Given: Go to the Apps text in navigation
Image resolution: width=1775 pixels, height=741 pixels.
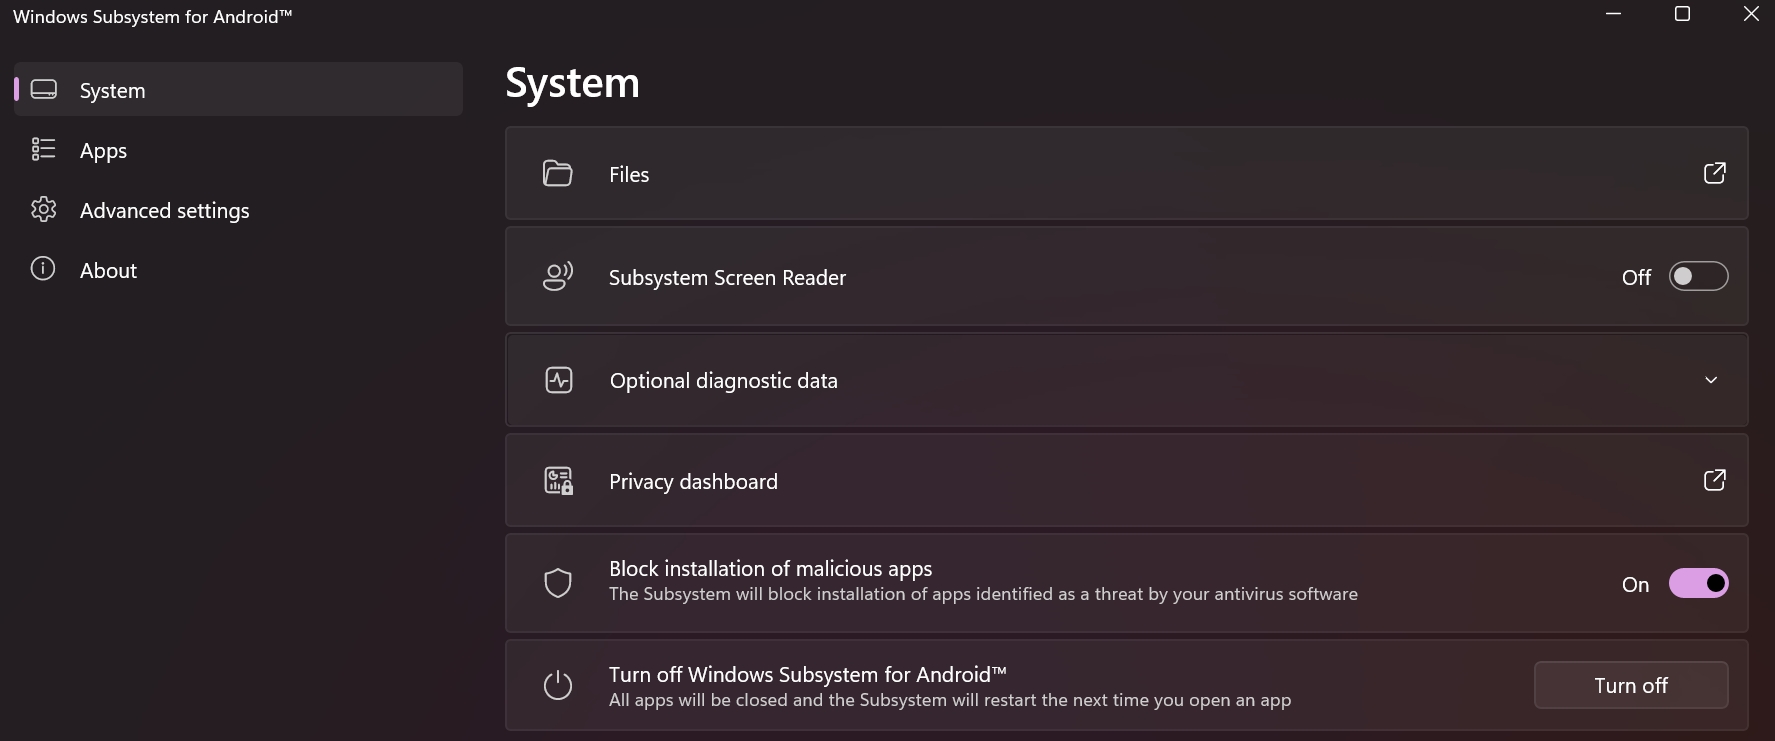Looking at the screenshot, I should coord(104,151).
